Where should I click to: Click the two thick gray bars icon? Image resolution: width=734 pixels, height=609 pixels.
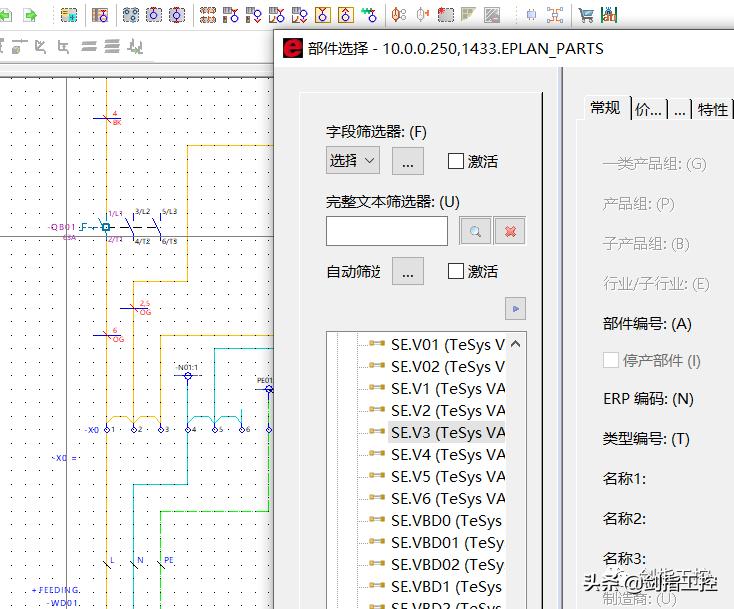click(x=88, y=46)
